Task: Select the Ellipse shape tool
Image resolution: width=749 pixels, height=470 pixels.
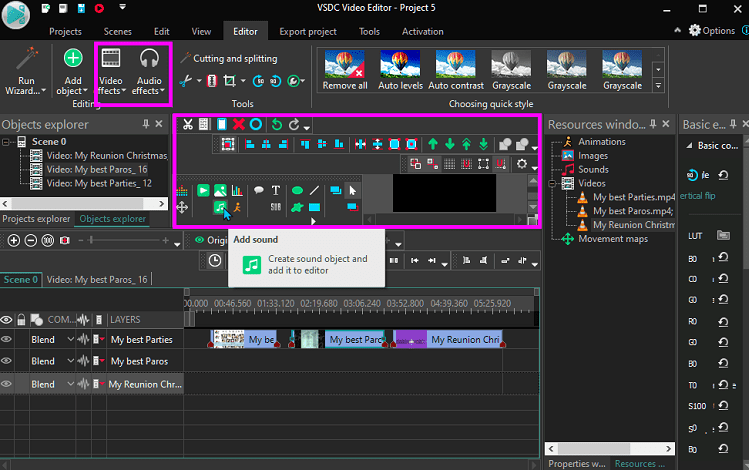Action: click(x=297, y=191)
